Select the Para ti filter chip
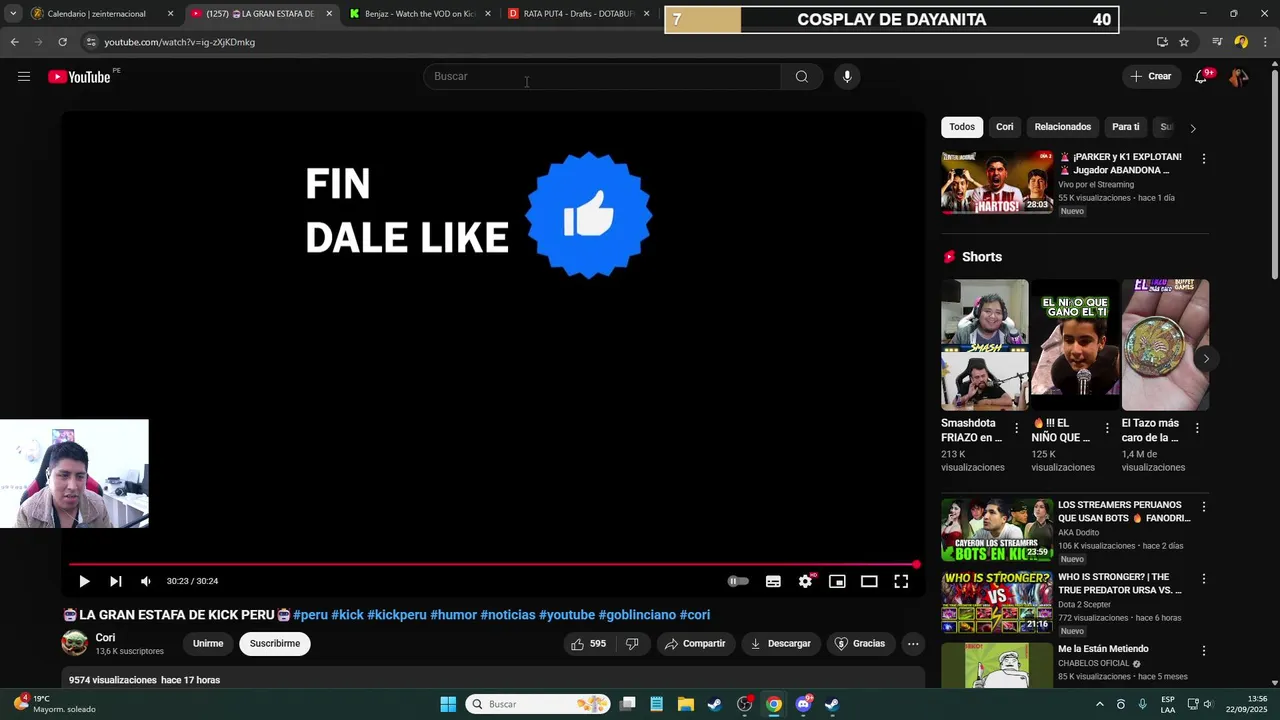This screenshot has width=1280, height=720. (1126, 127)
